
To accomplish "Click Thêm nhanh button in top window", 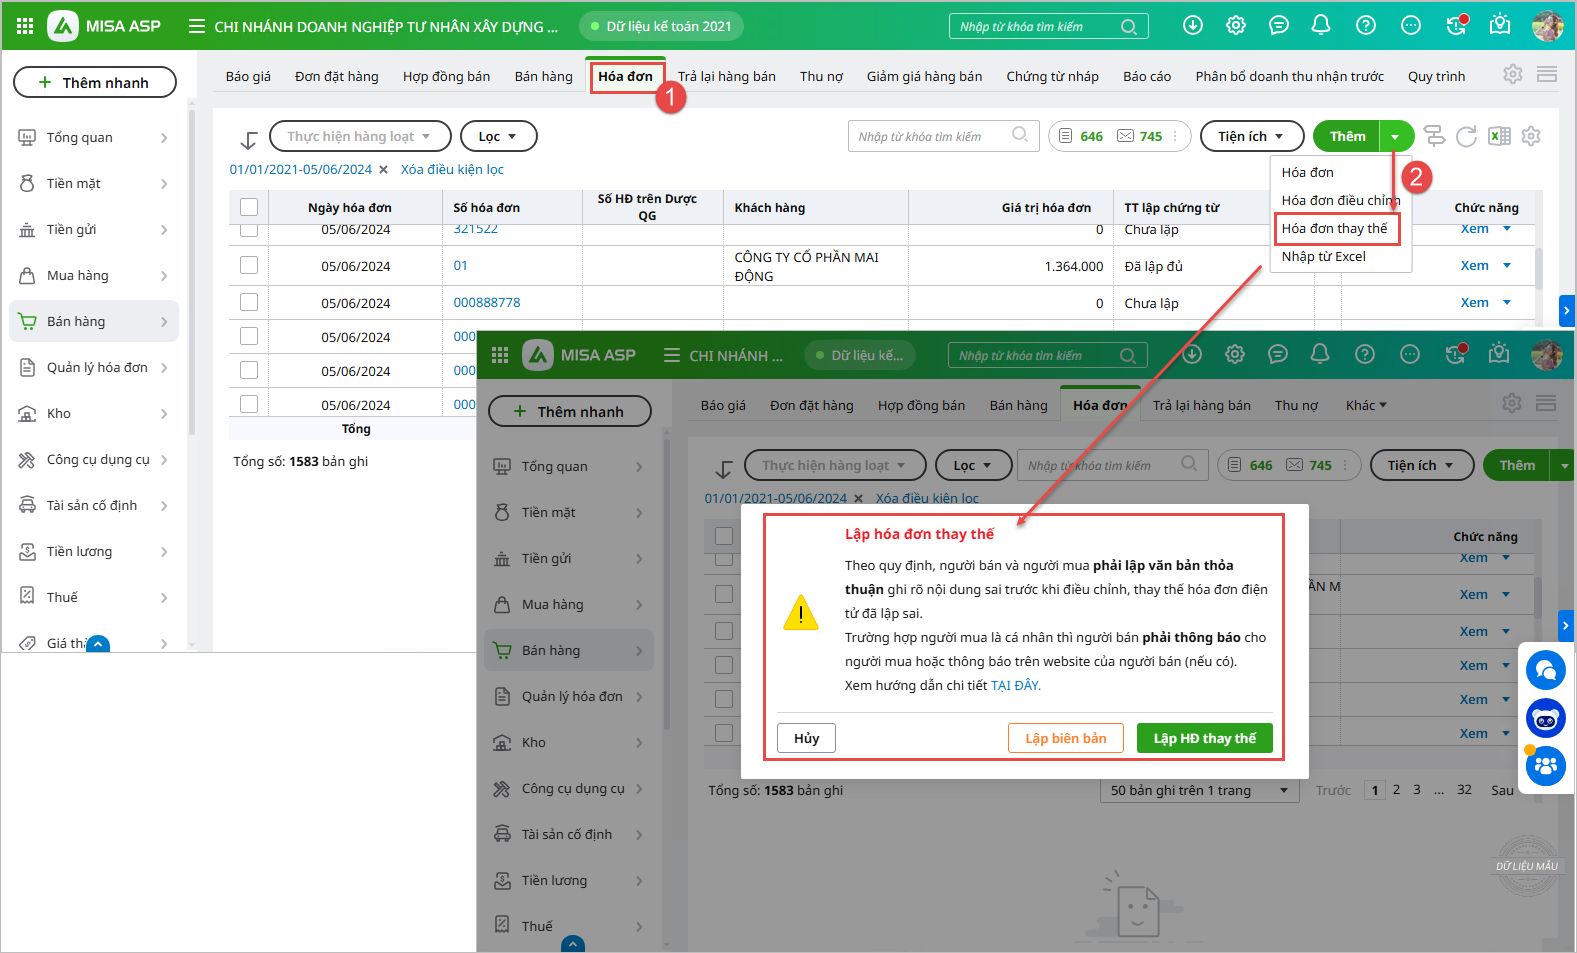I will point(95,82).
